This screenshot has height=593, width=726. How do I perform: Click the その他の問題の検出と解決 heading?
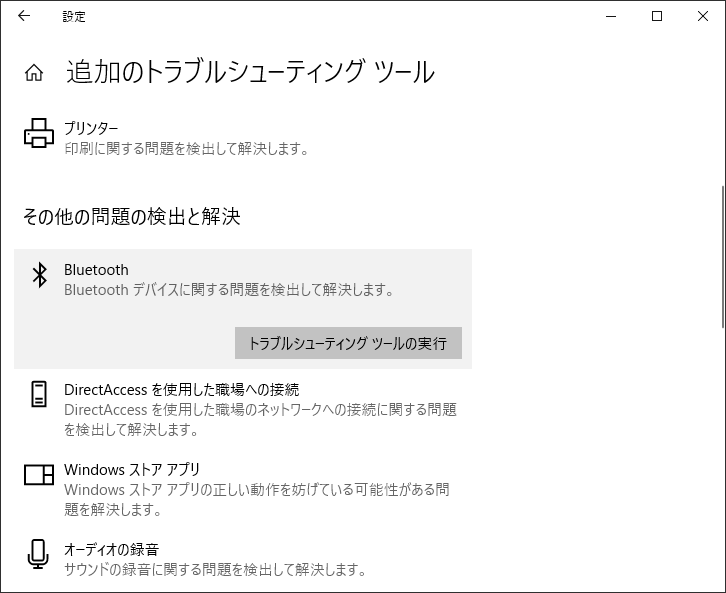[x=131, y=217]
